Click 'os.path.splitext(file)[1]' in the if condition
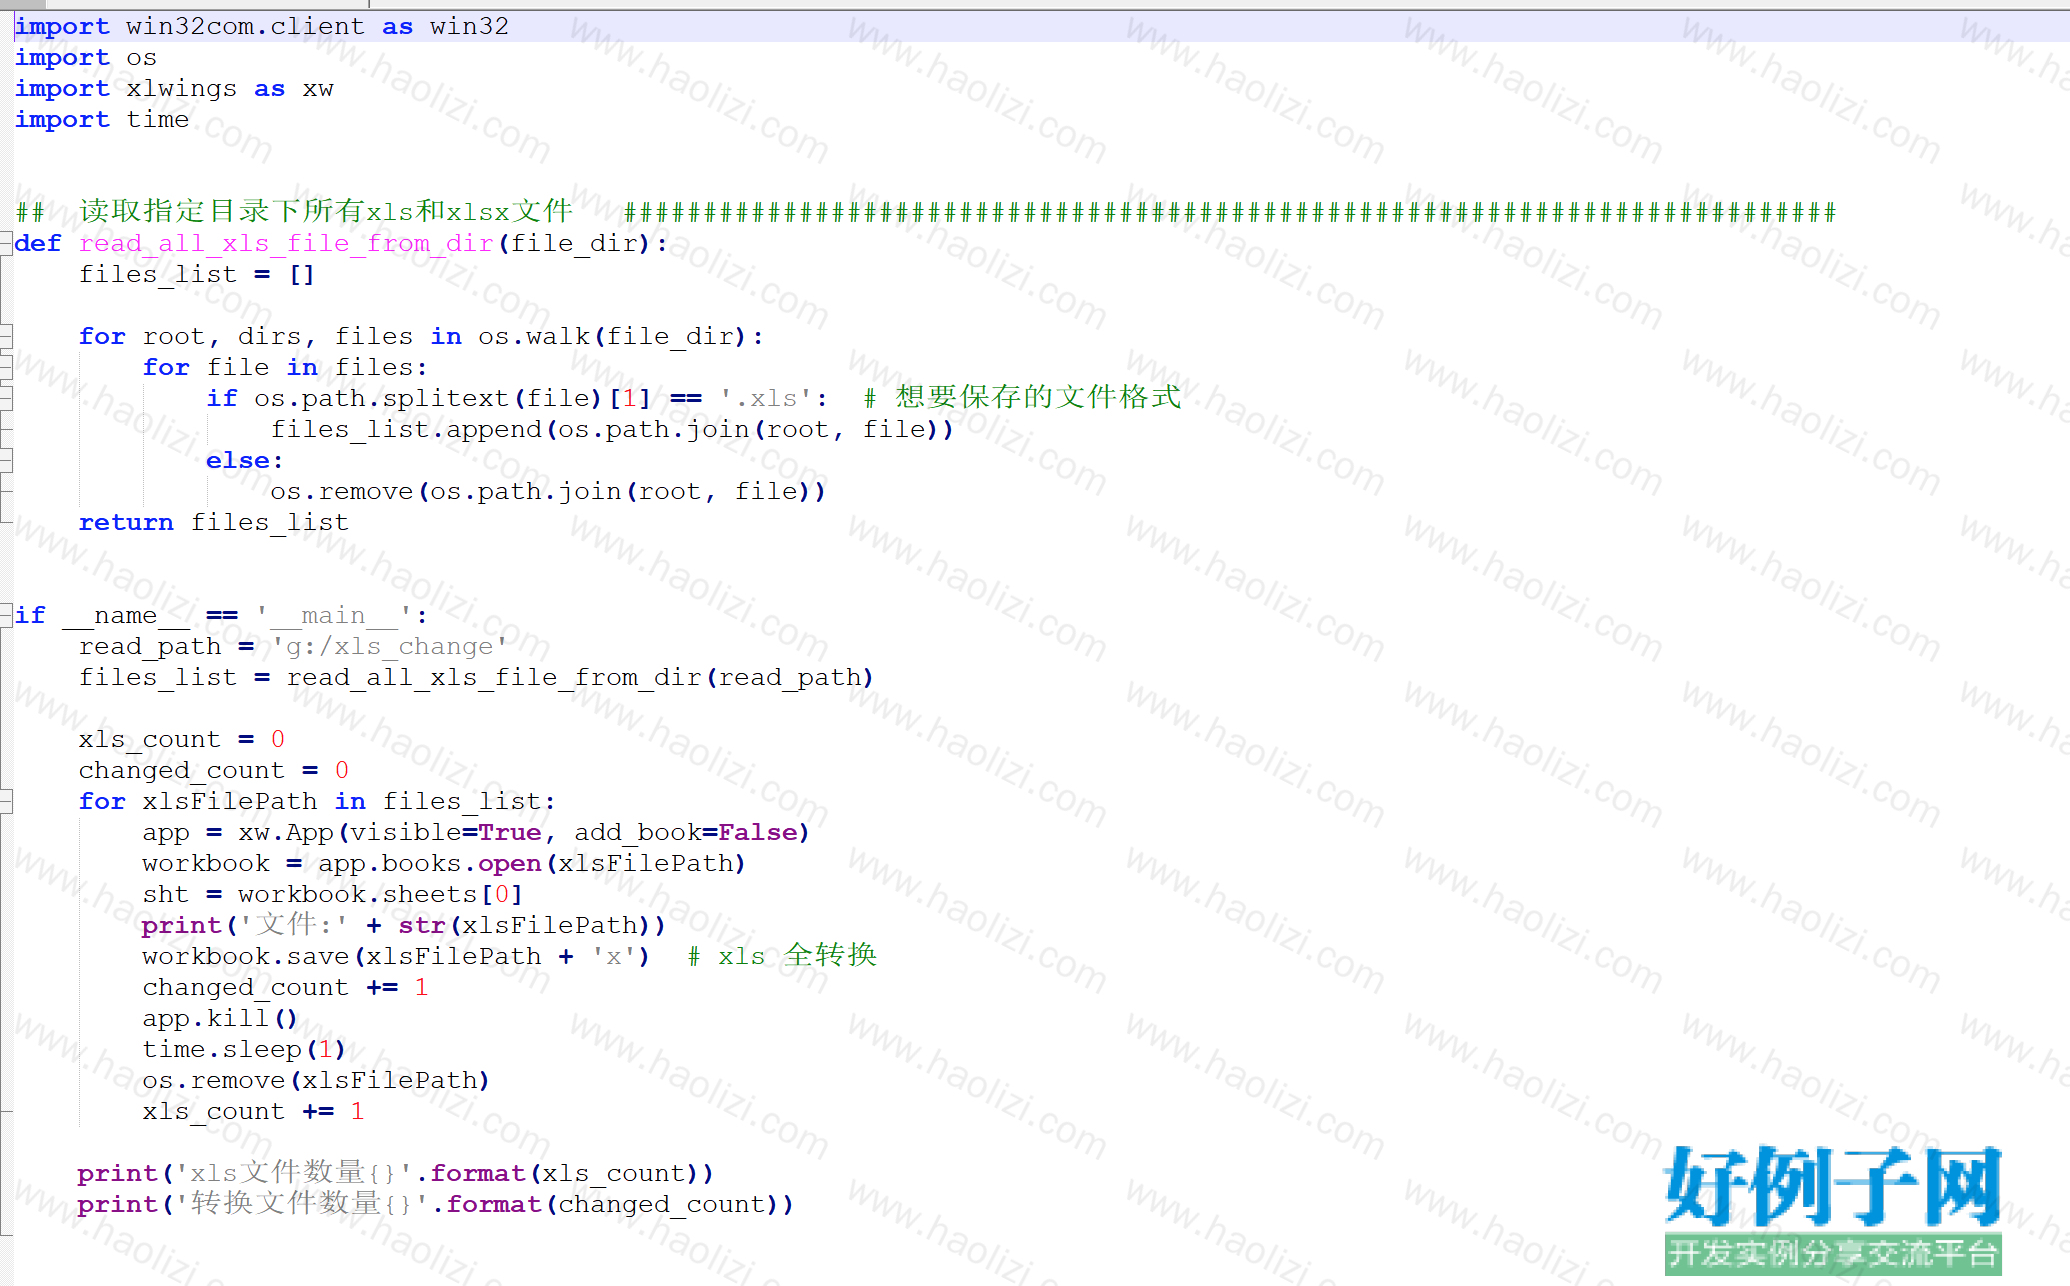2070x1286 pixels. (453, 398)
